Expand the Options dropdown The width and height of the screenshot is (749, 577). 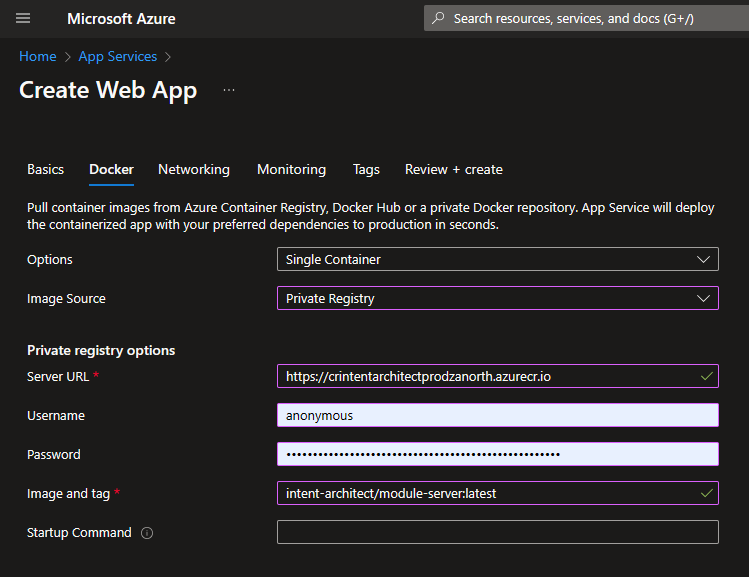497,260
